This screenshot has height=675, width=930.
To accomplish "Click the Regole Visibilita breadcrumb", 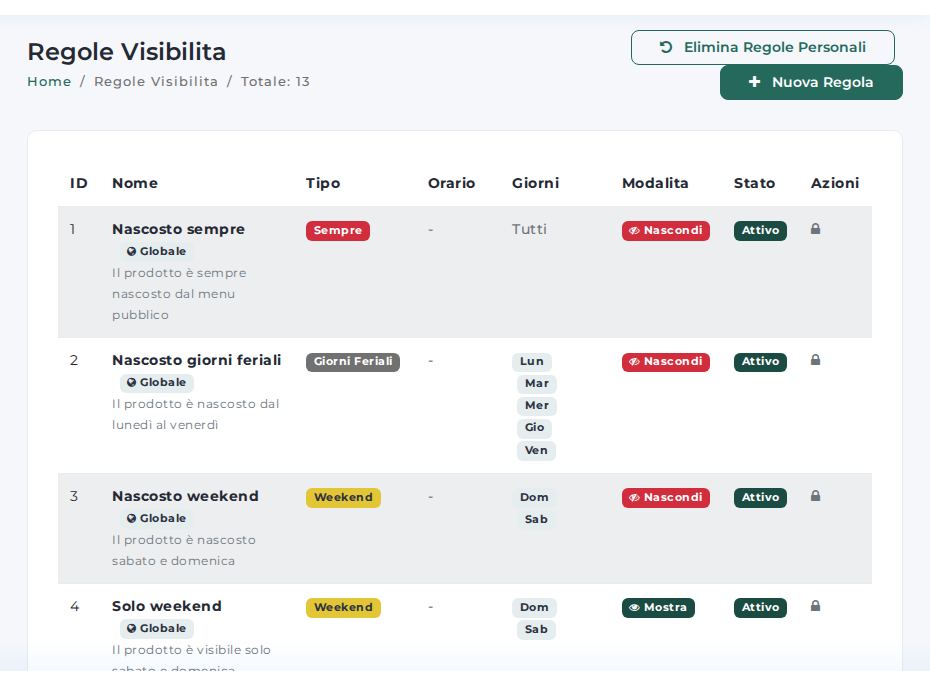I will pyautogui.click(x=156, y=81).
